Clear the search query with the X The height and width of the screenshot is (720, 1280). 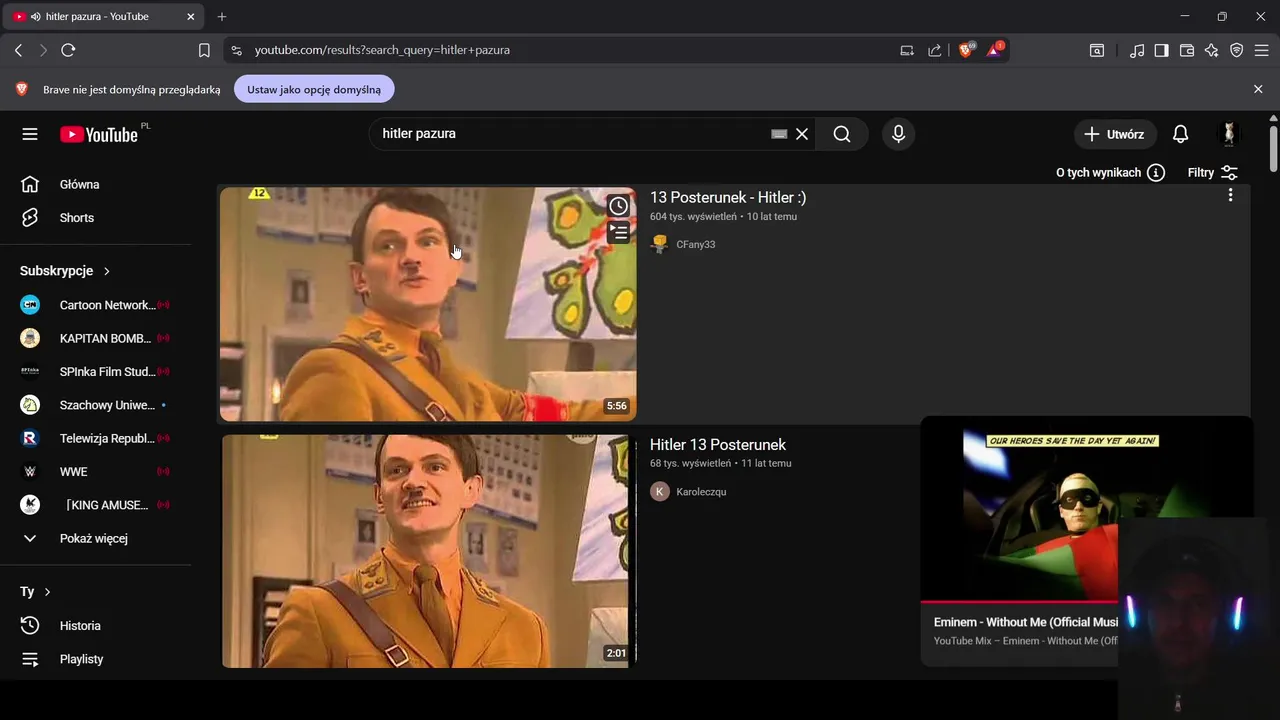click(x=802, y=134)
